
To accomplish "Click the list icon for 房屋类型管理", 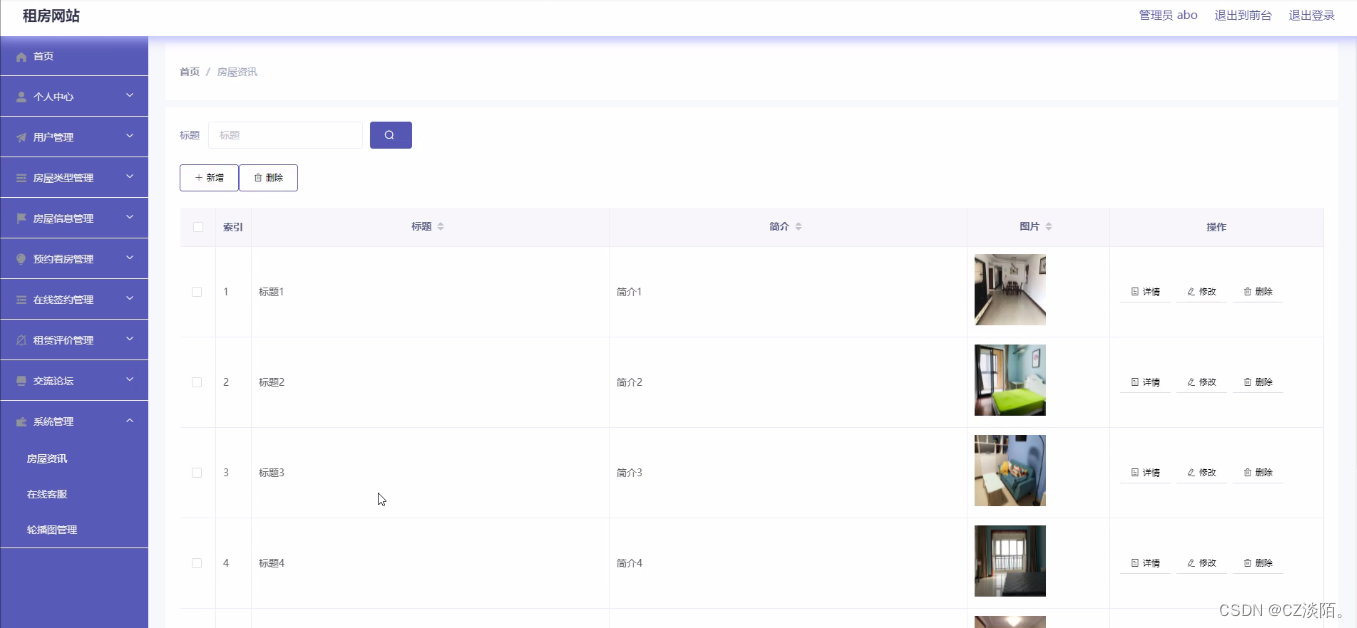I will coord(21,178).
